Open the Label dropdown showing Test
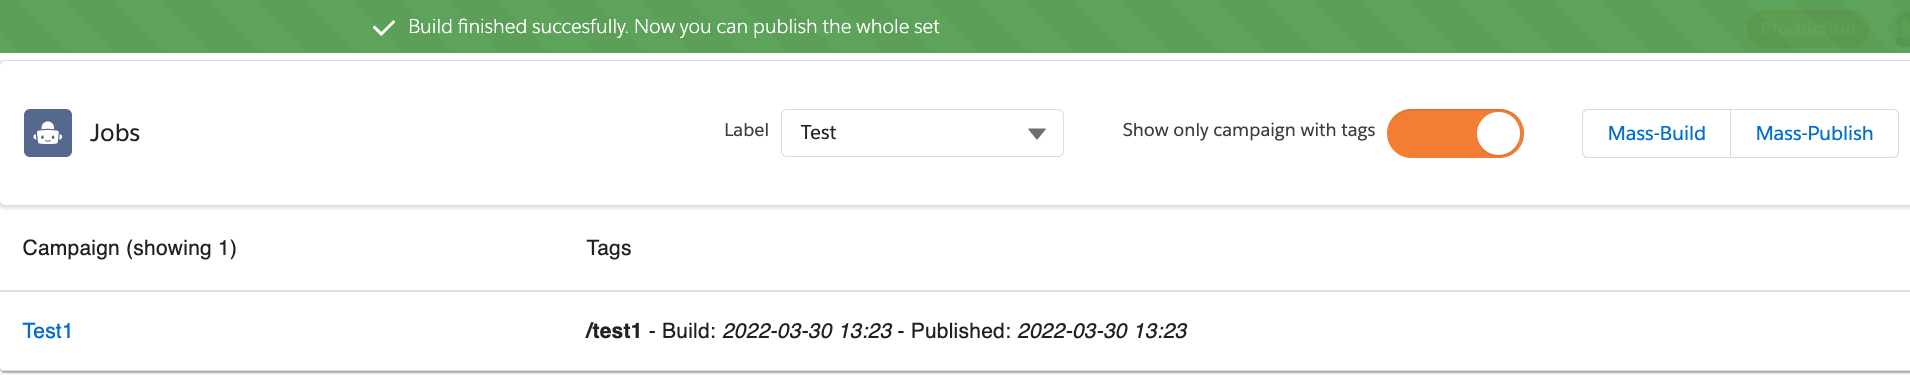 point(922,133)
